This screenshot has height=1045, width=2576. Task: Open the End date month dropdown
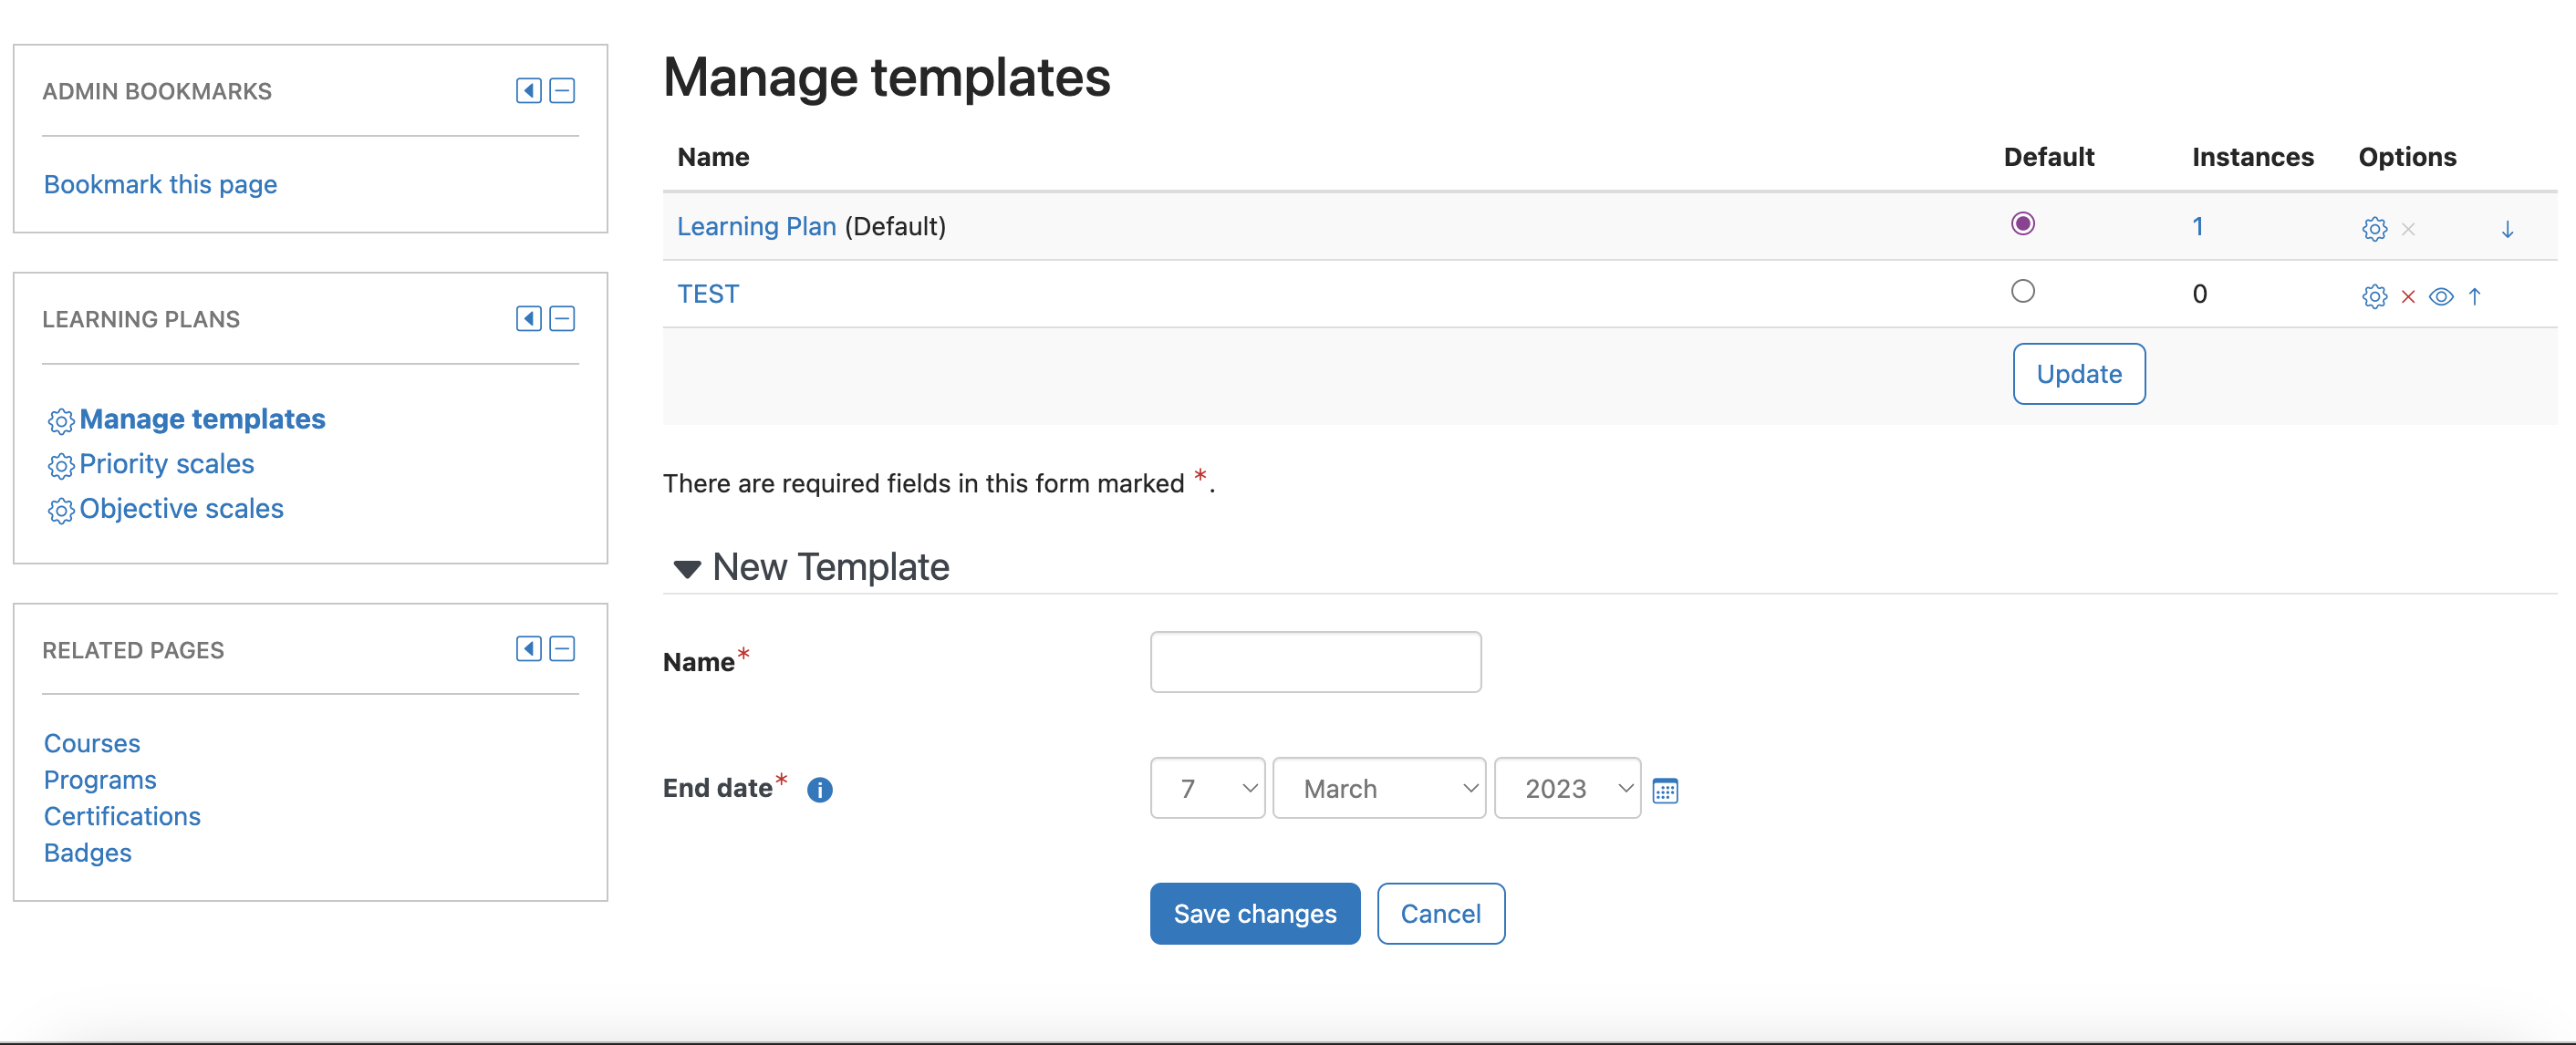coord(1379,788)
